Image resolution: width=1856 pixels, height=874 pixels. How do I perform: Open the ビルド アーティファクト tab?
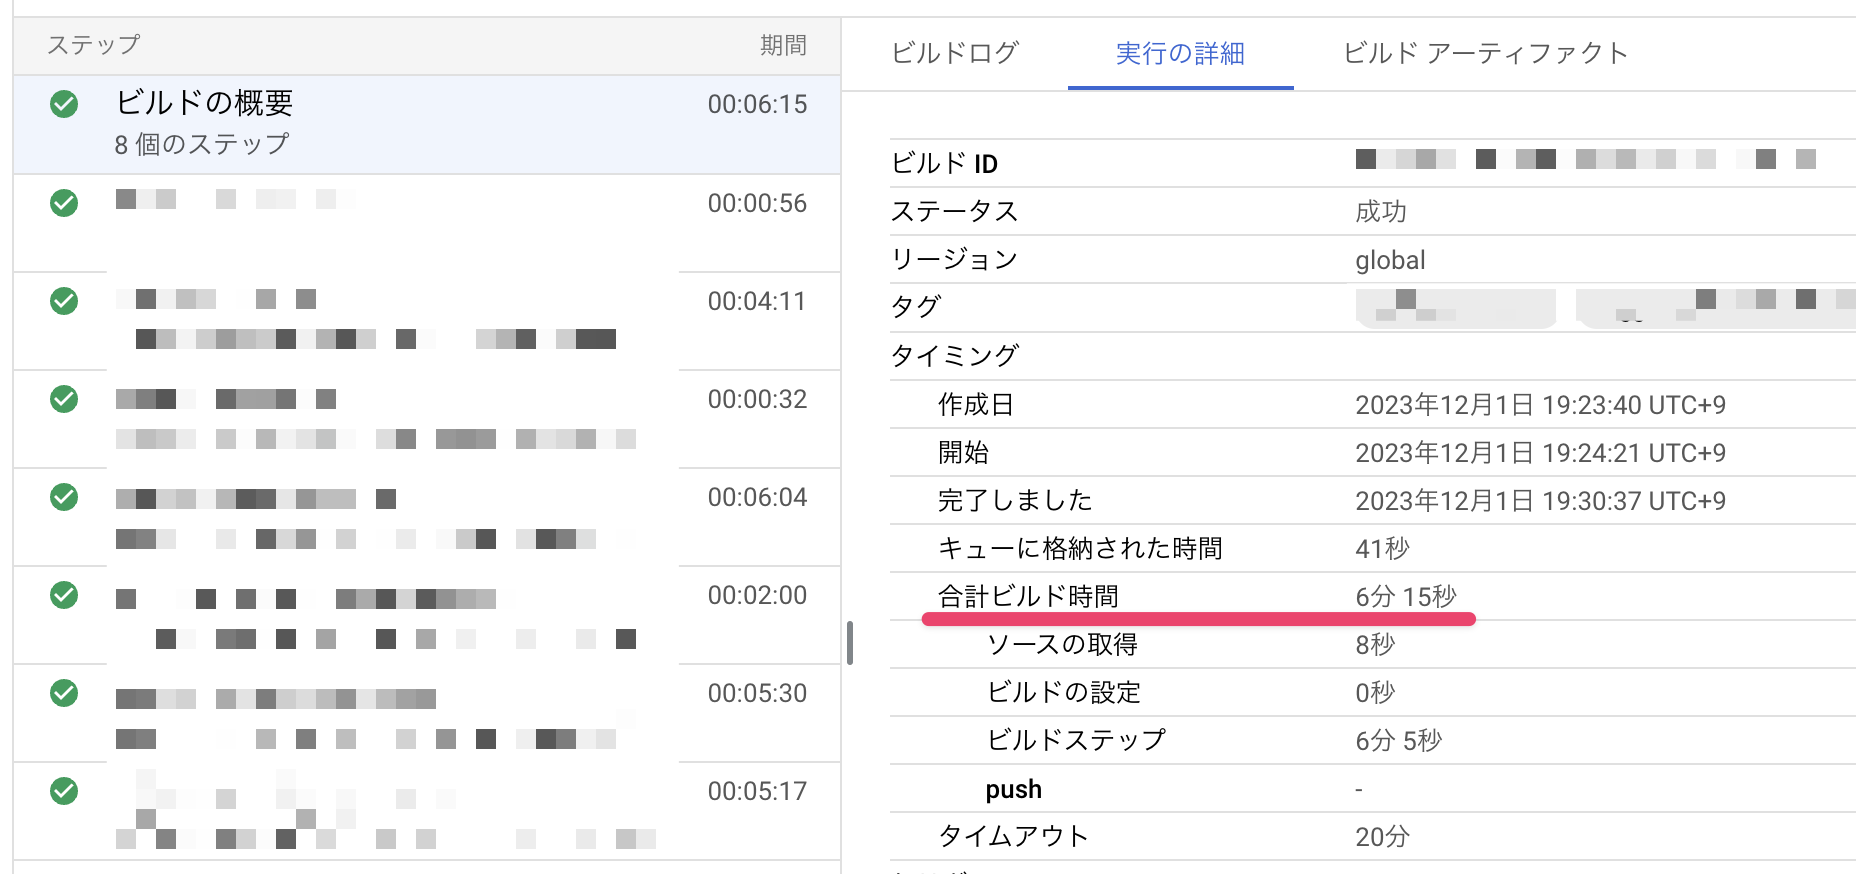pyautogui.click(x=1485, y=53)
